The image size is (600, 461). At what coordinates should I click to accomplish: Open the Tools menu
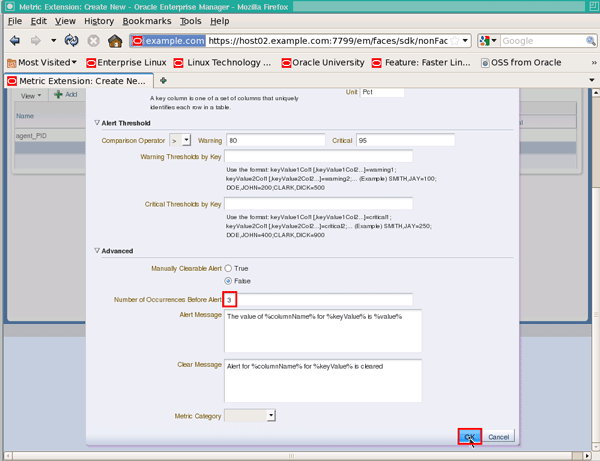(x=191, y=21)
